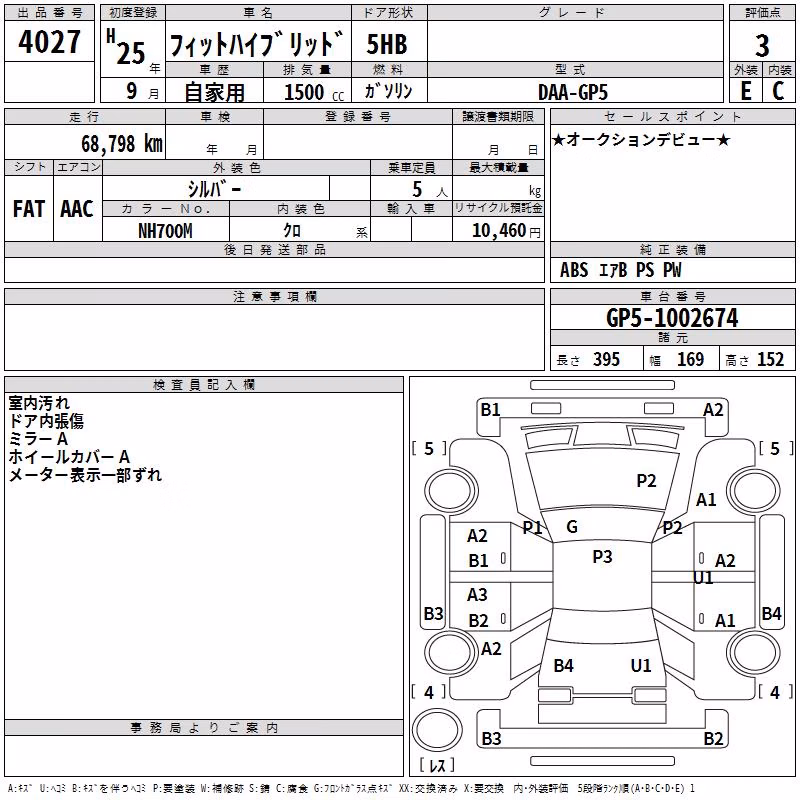The width and height of the screenshot is (800, 800).
Task: Click registration month 9 月
Action: (143, 92)
